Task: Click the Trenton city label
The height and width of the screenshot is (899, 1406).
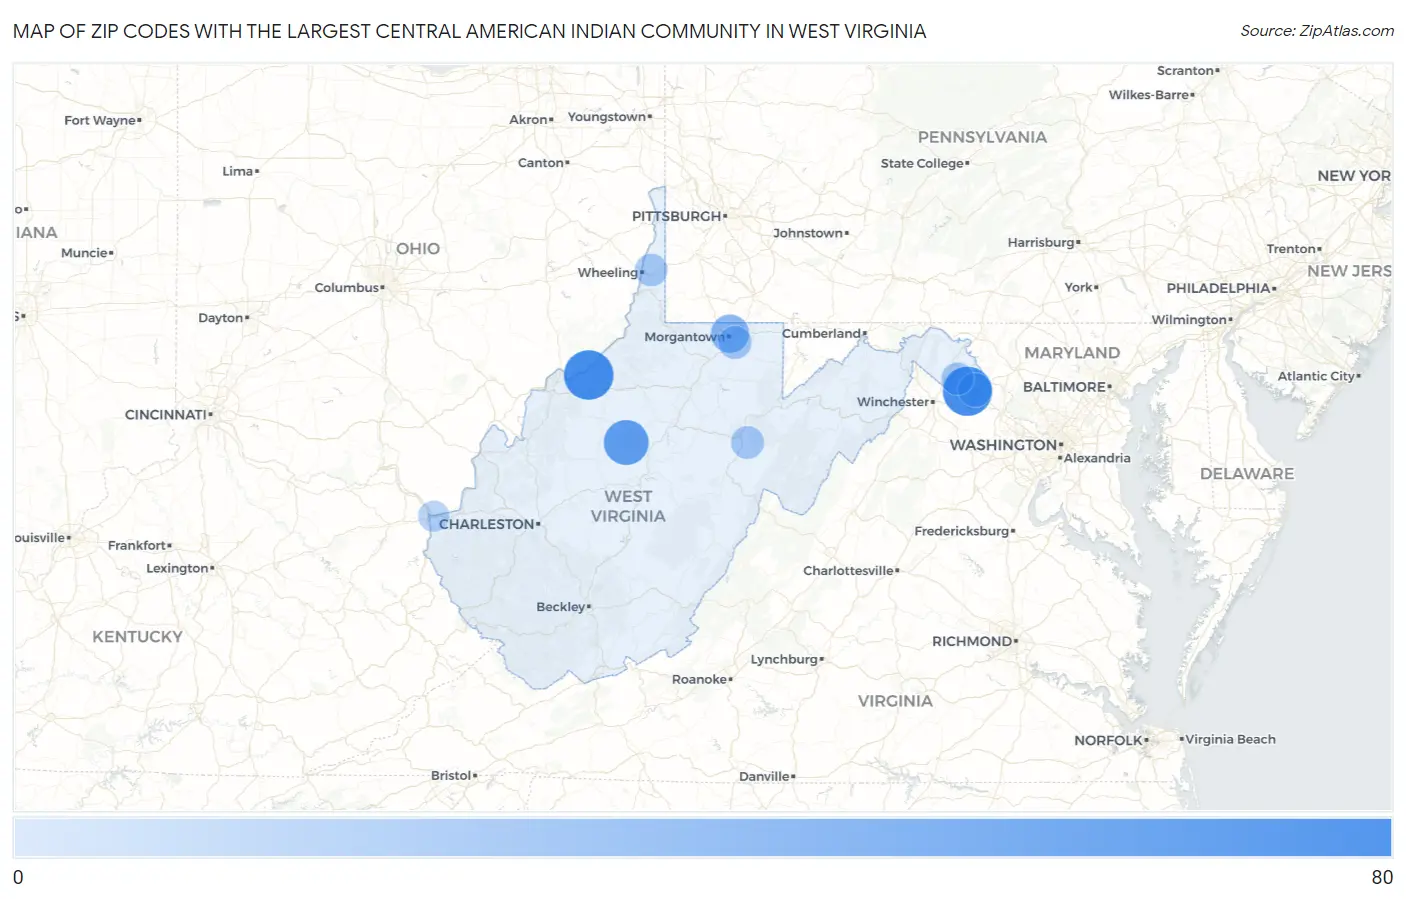Action: pos(1291,249)
